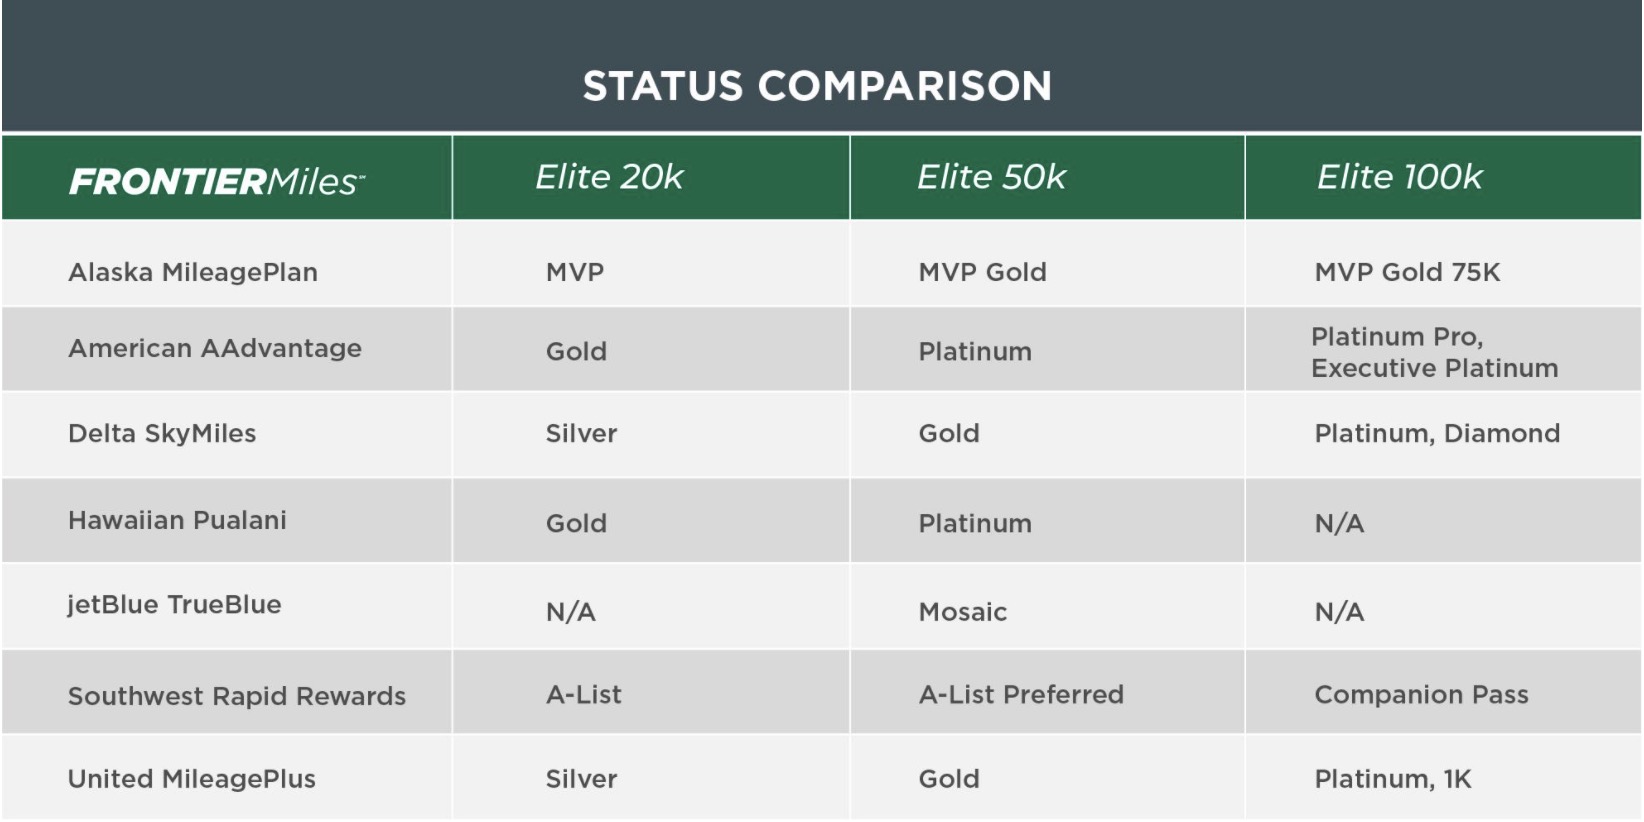This screenshot has width=1644, height=822.
Task: Select the Companion Pass cell
Action: pos(1421,694)
